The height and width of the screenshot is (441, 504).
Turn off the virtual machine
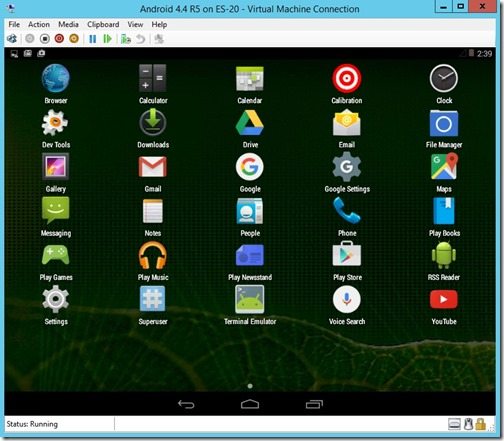(x=45, y=39)
